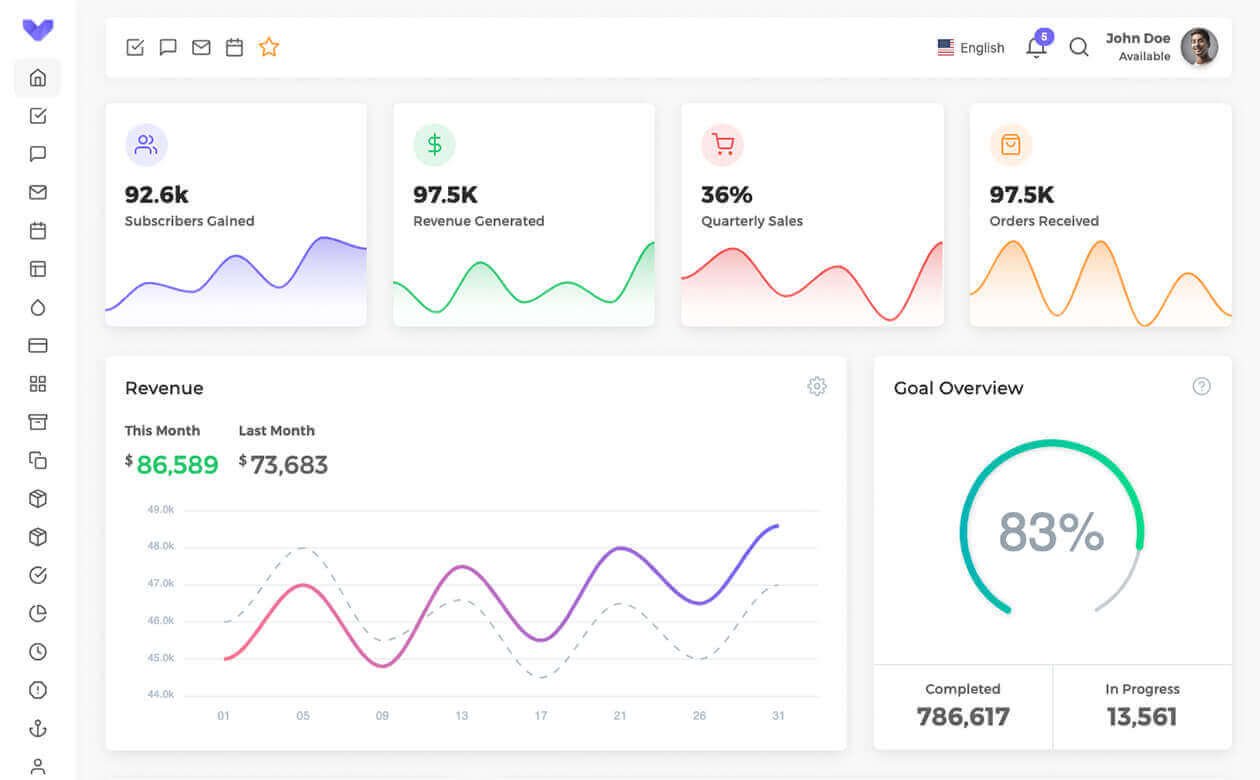1260x780 pixels.
Task: Open the pie chart sidebar item
Action: 38,613
